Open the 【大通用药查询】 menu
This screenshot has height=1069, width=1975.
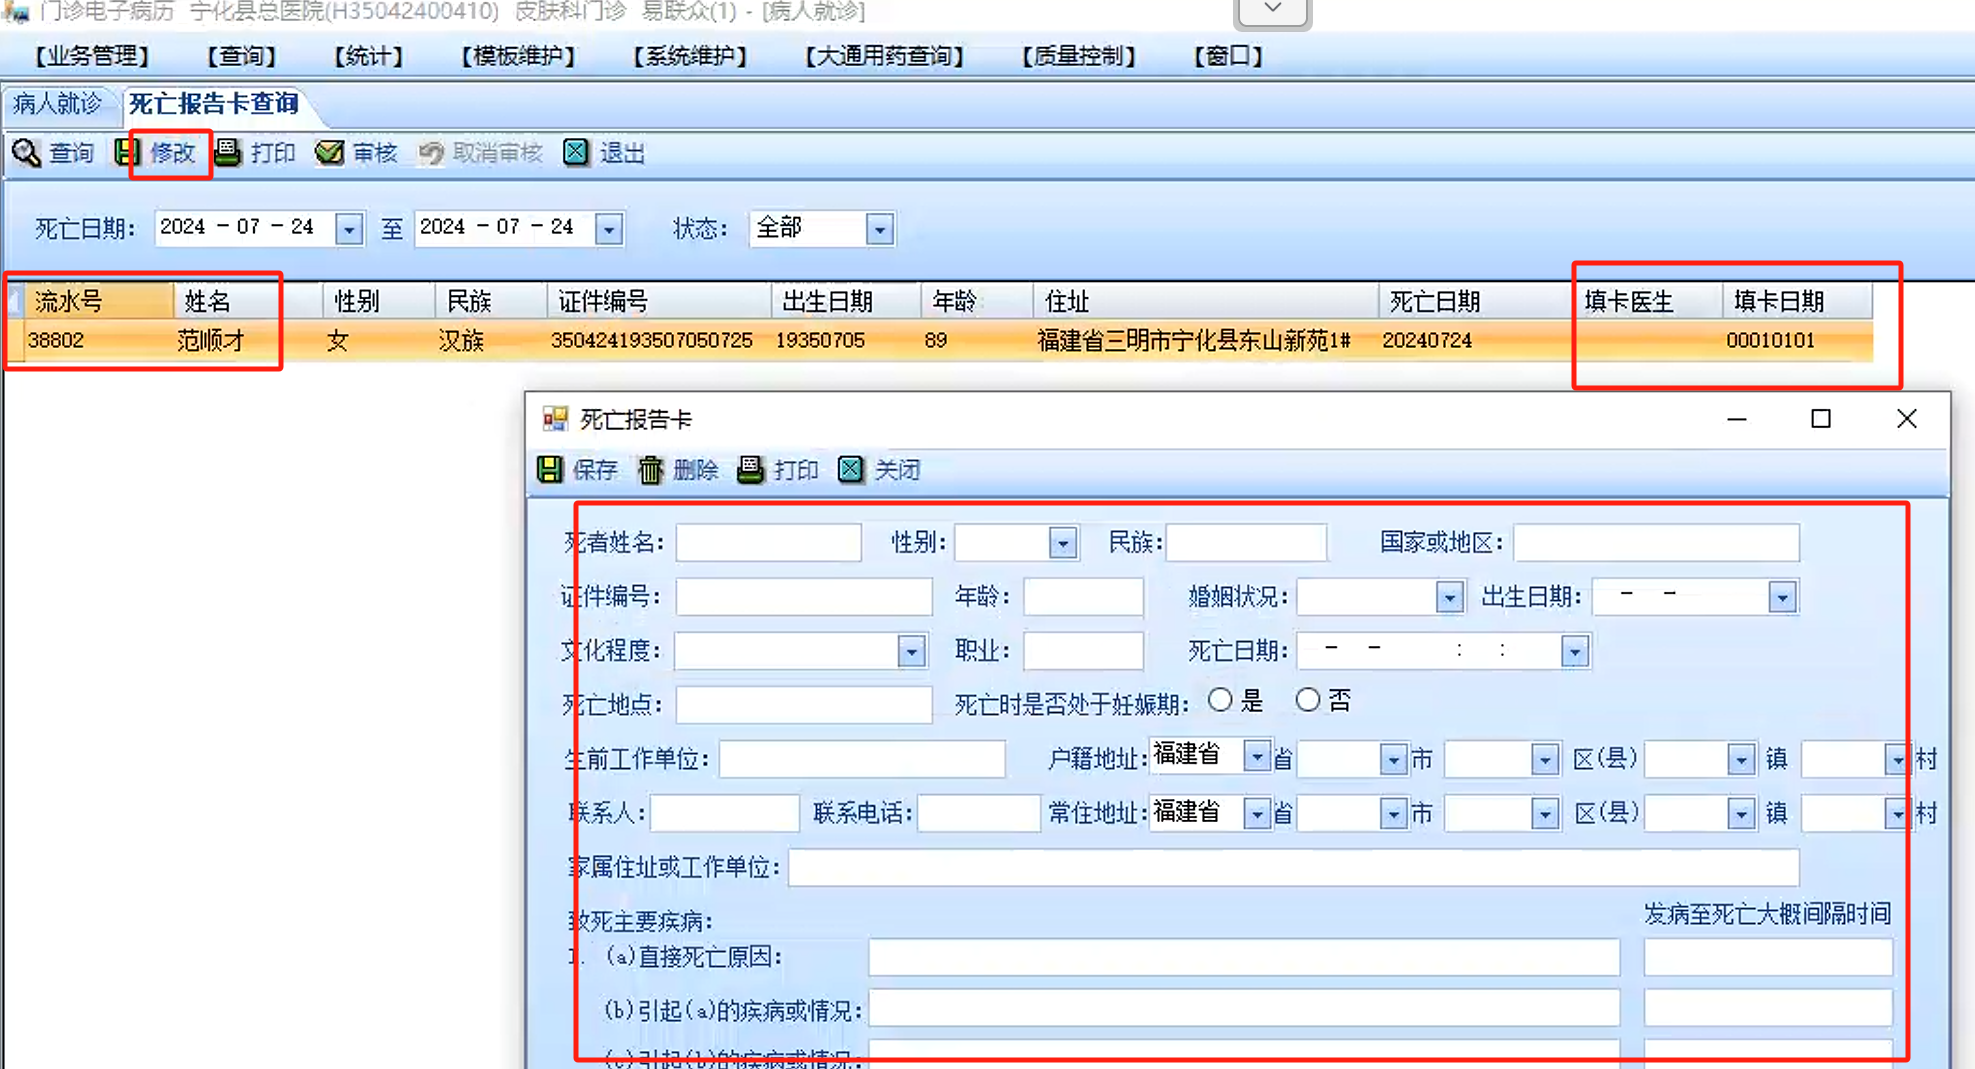pos(884,56)
